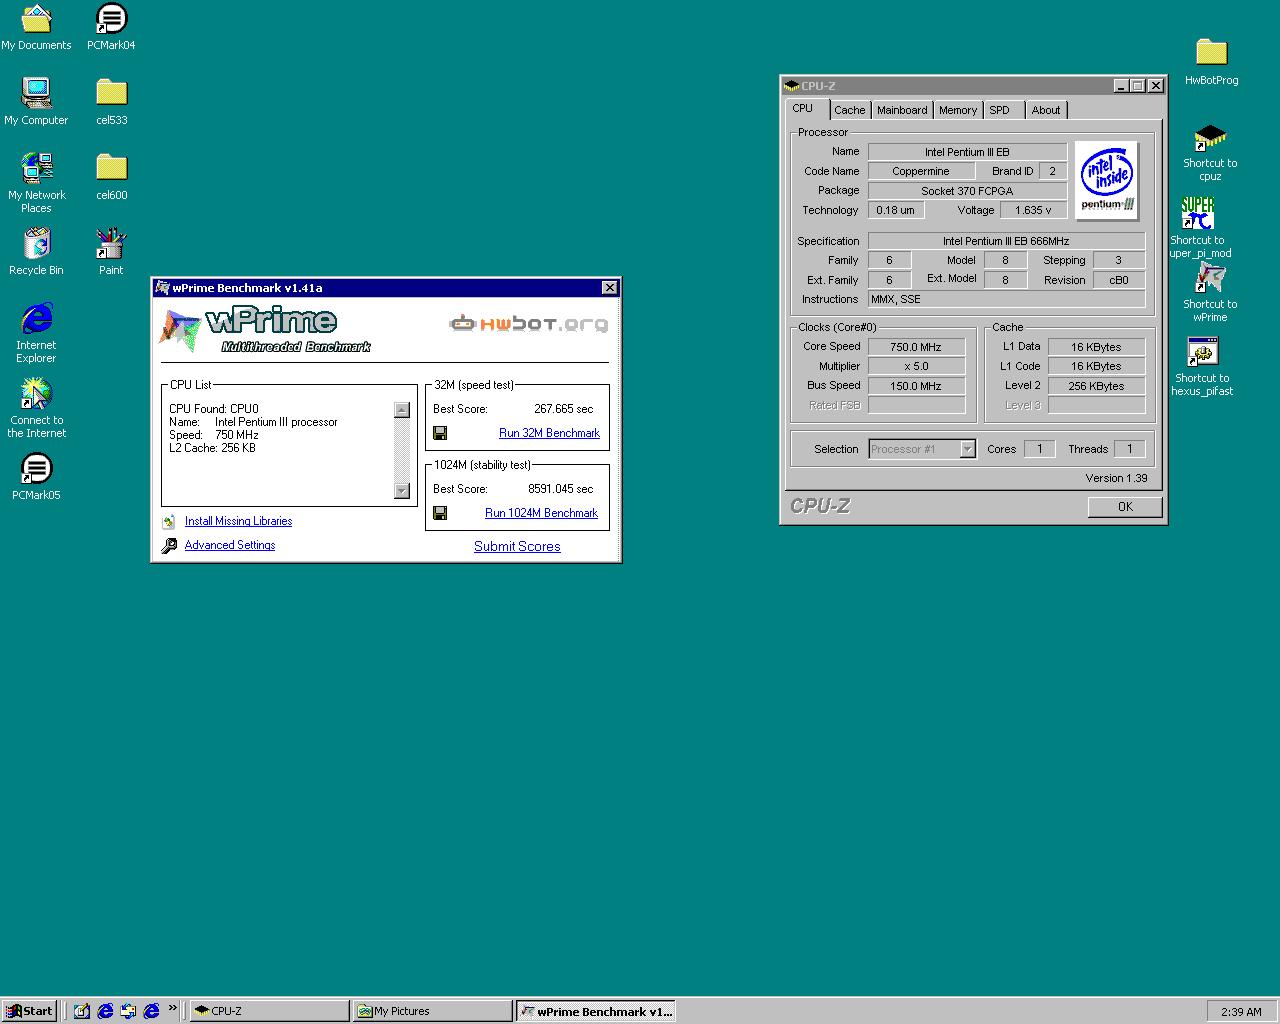Click the taskbar clock showing 2:39 AM
This screenshot has width=1280, height=1024.
[x=1241, y=1012]
